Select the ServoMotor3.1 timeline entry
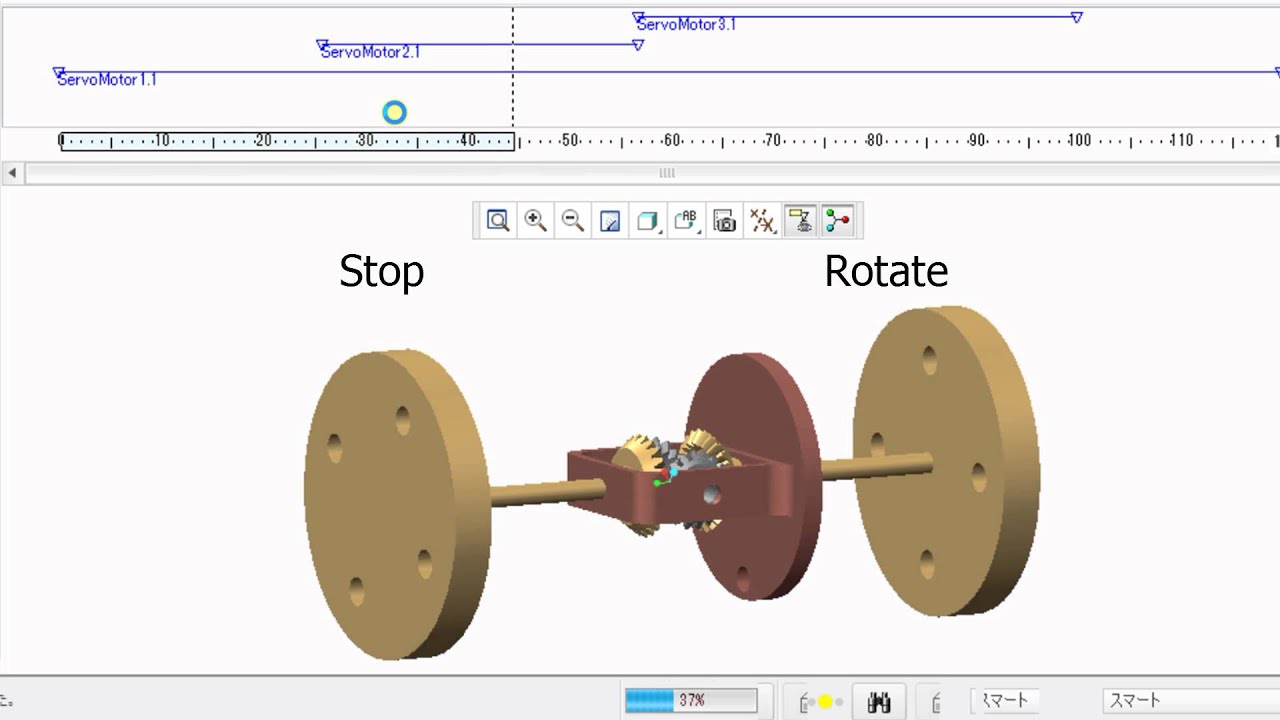The image size is (1280, 720). 686,24
